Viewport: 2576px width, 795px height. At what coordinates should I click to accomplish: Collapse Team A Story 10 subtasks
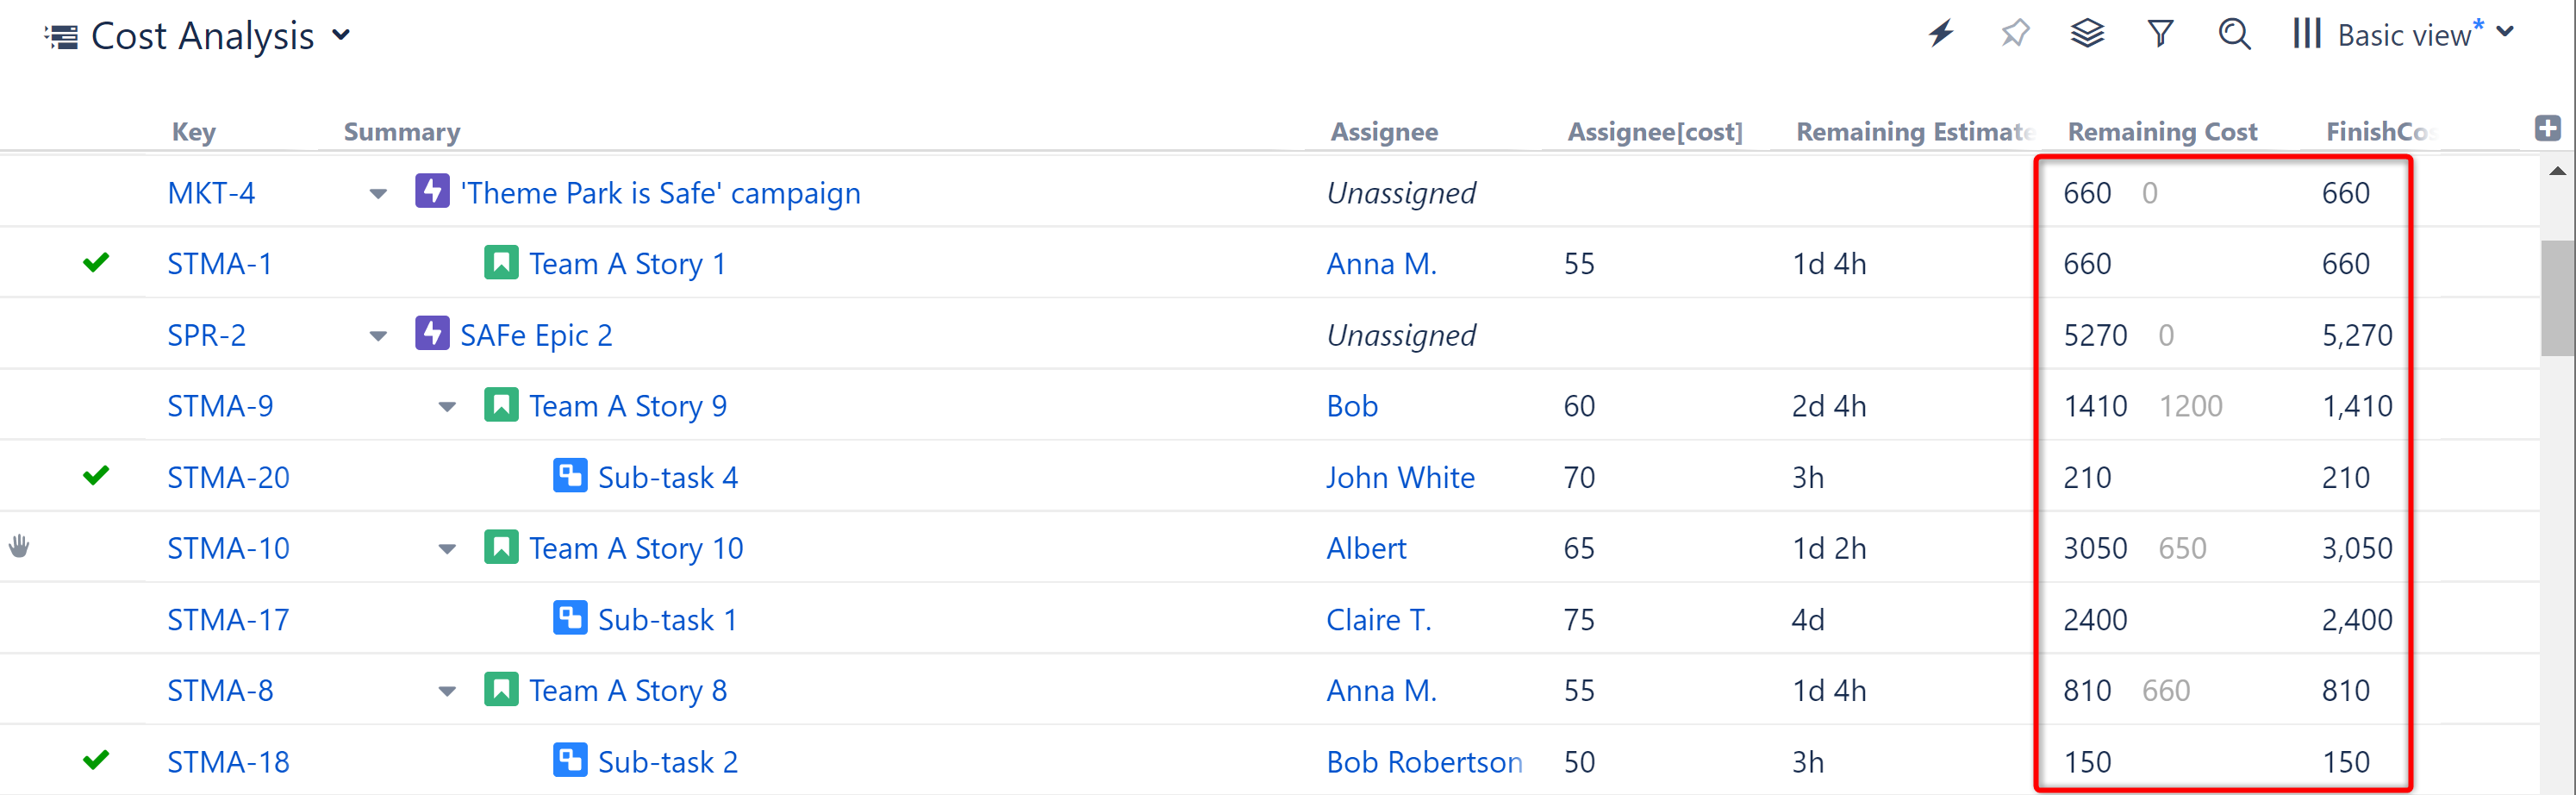coord(446,549)
